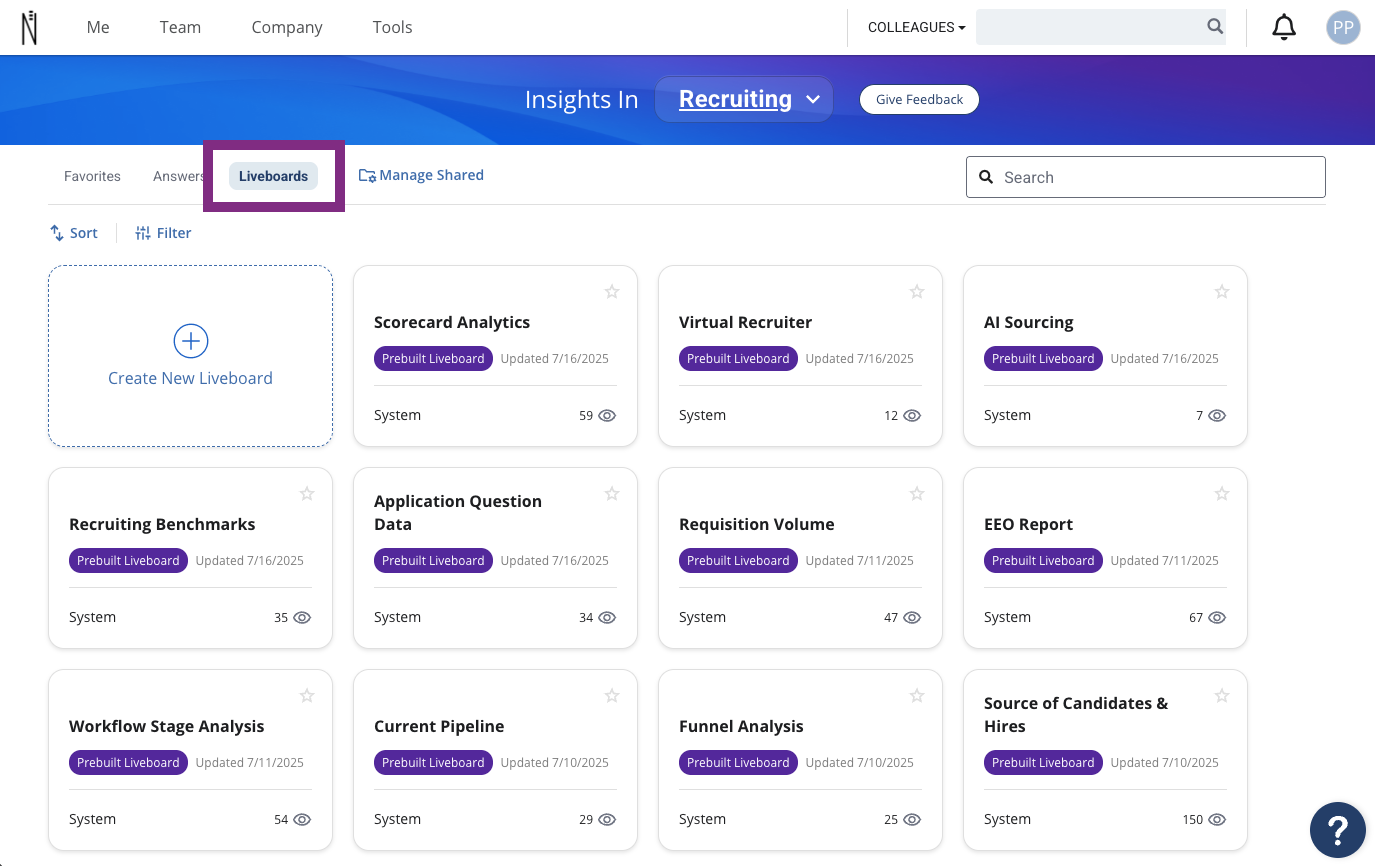1375x866 pixels.
Task: Favorite the Requisition Volume card star
Action: tap(917, 494)
